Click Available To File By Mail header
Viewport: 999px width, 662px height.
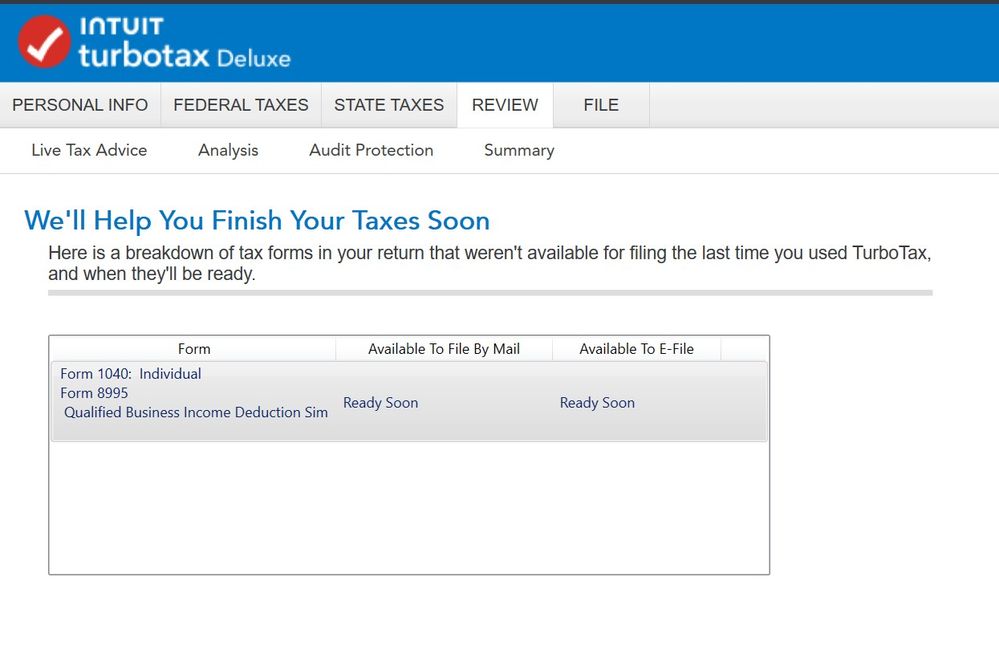tap(444, 349)
